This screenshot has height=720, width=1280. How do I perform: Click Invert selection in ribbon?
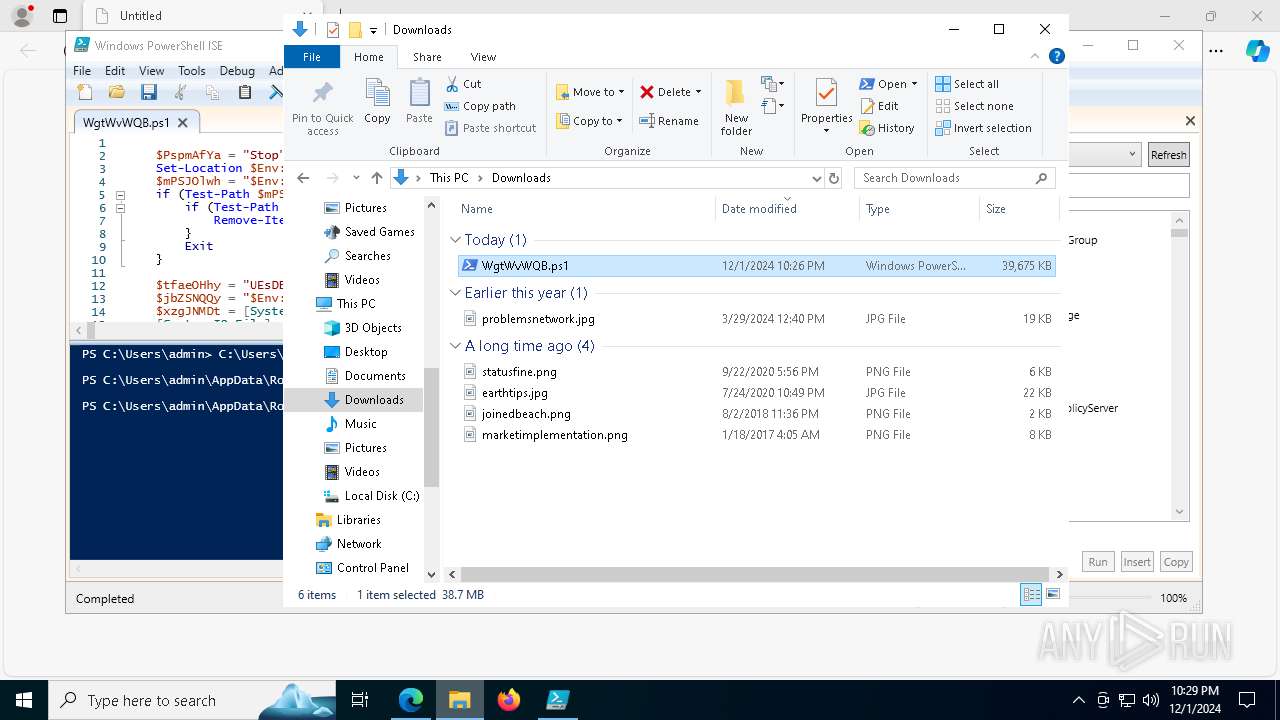983,128
